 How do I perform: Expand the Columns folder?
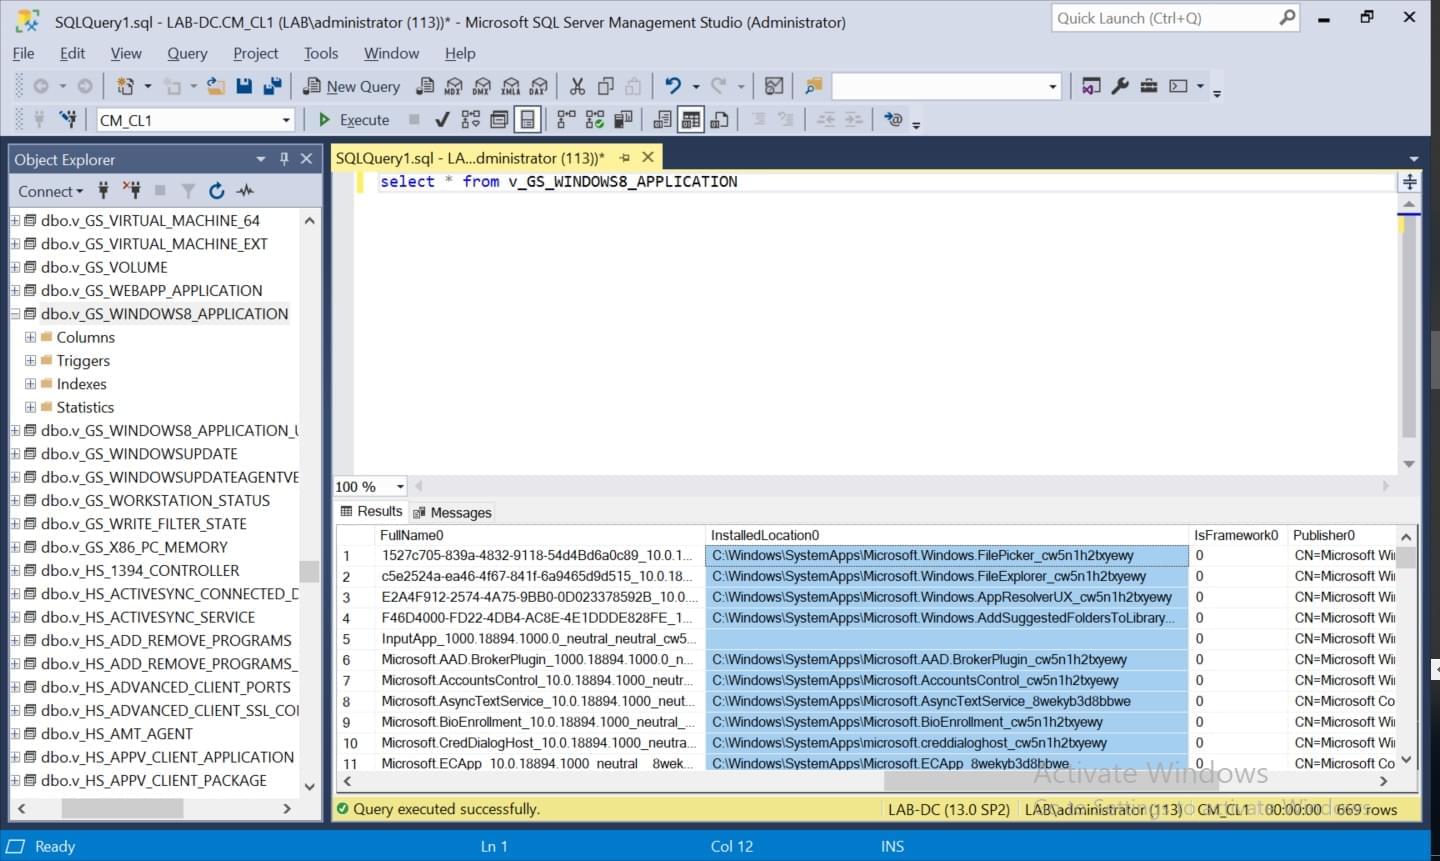tap(30, 337)
